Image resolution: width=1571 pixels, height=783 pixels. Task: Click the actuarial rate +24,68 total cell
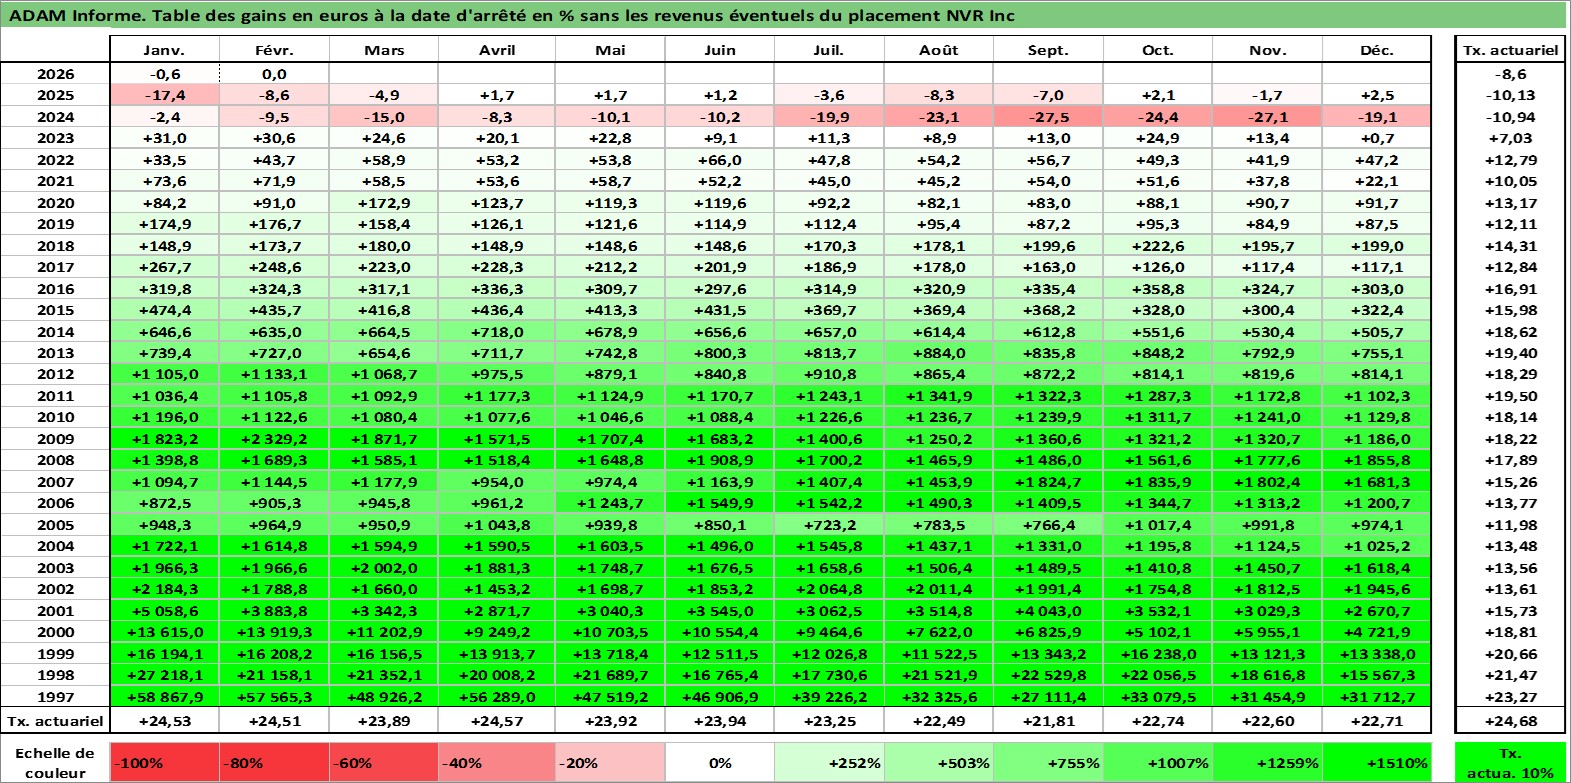[x=1511, y=721]
